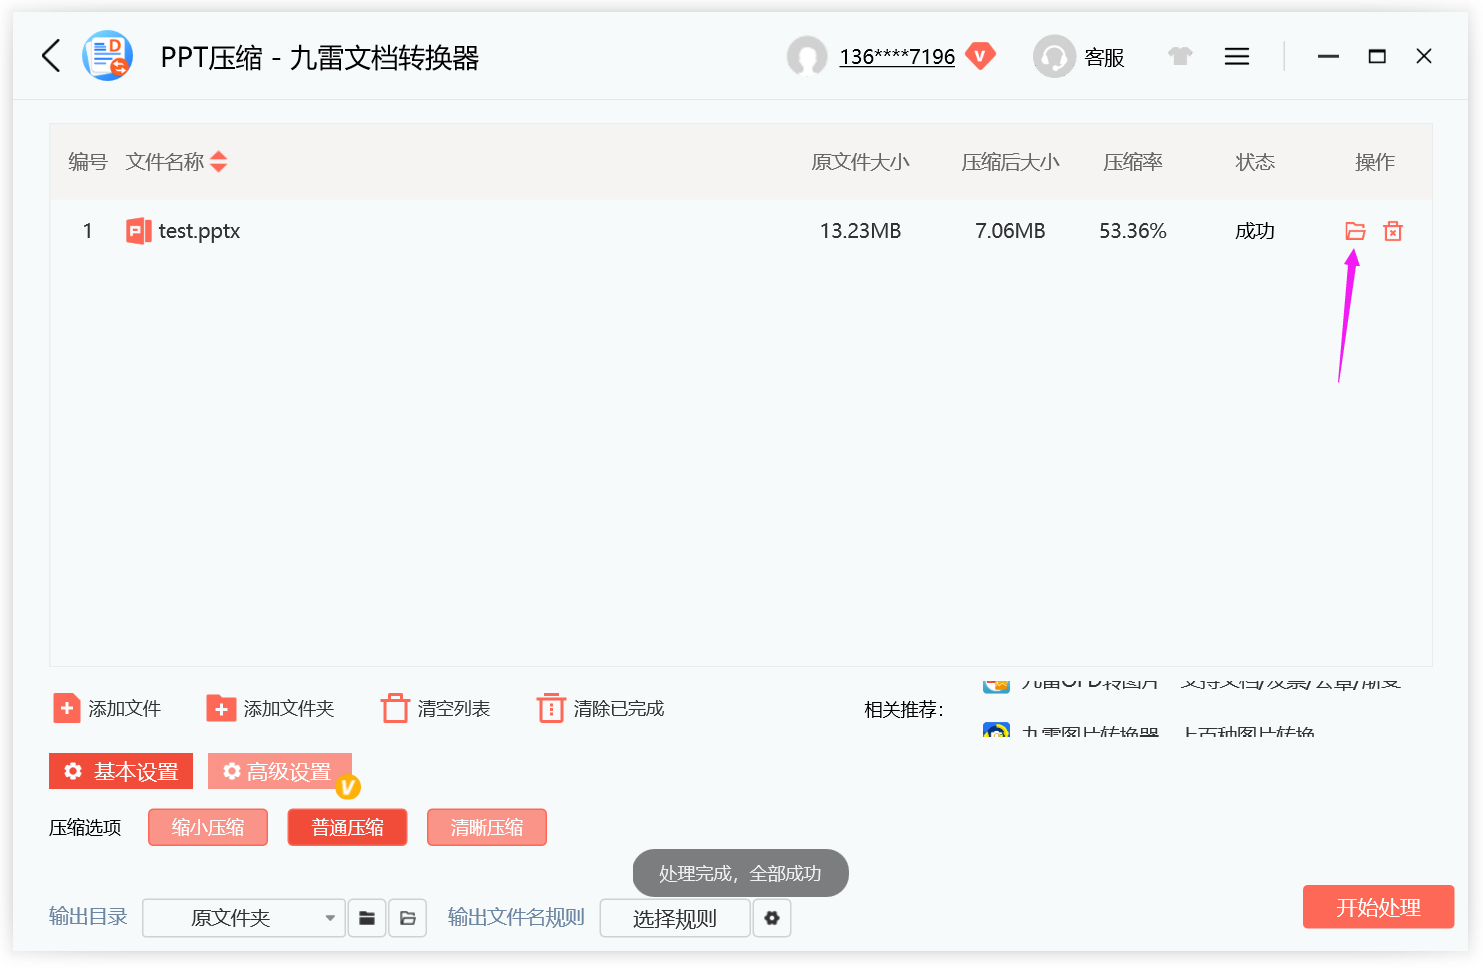Click the 添加文件夹 add folder icon
Image resolution: width=1483 pixels, height=968 pixels.
point(220,708)
